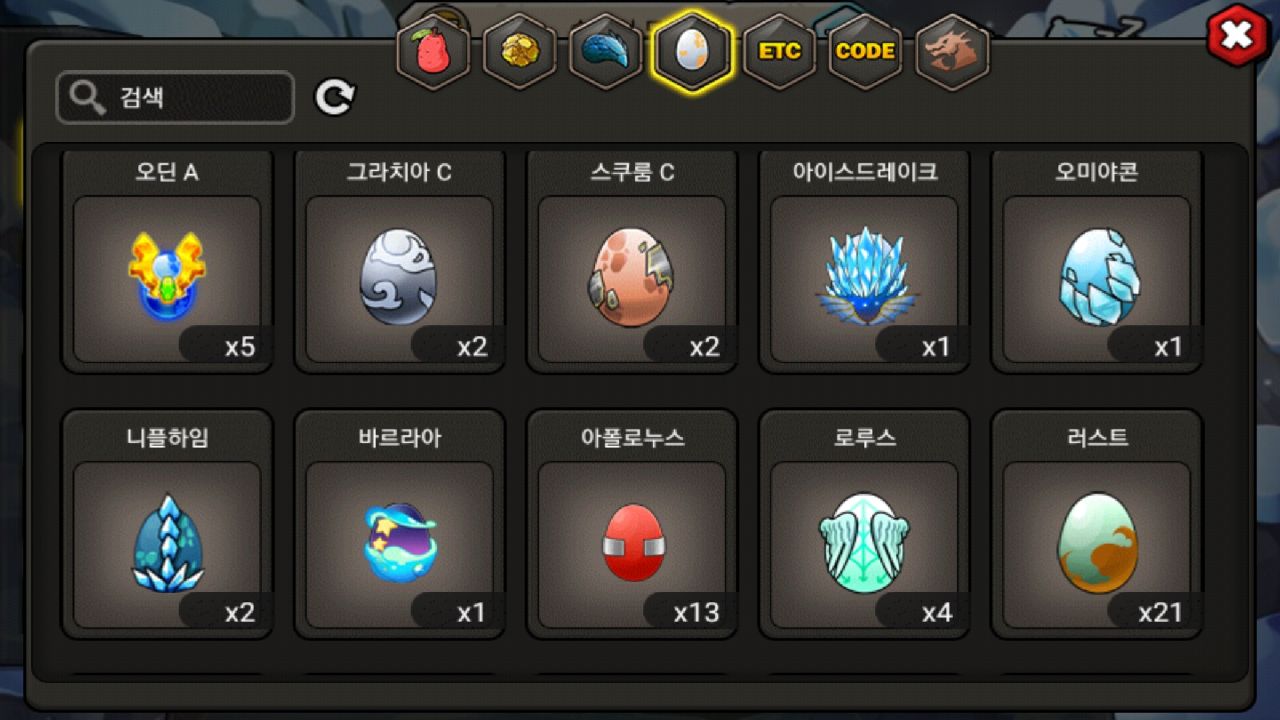Image resolution: width=1280 pixels, height=720 pixels.
Task: Select the 오미야콘 ice egg
Action: click(1097, 262)
